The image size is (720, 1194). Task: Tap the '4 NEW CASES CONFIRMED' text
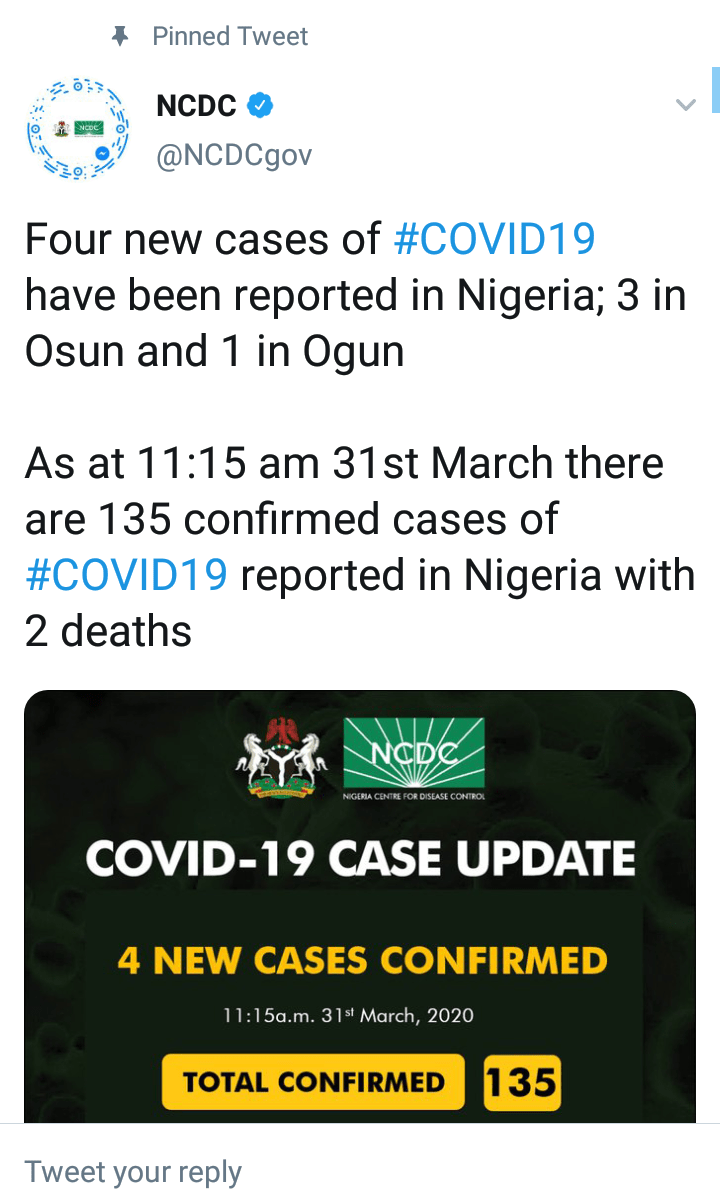(362, 961)
